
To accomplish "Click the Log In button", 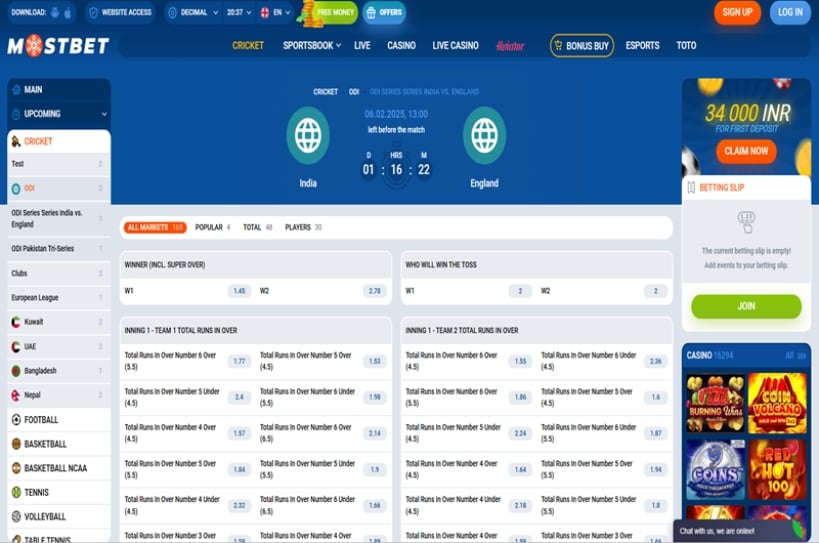I will 790,12.
